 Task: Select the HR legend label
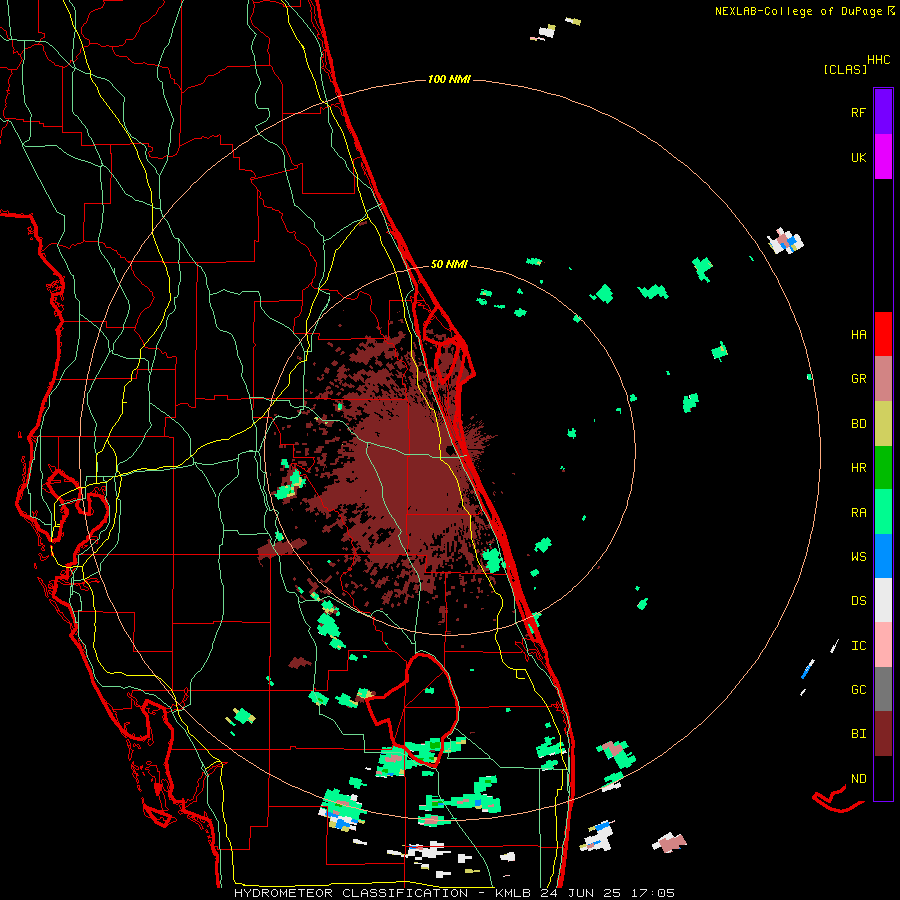click(858, 468)
